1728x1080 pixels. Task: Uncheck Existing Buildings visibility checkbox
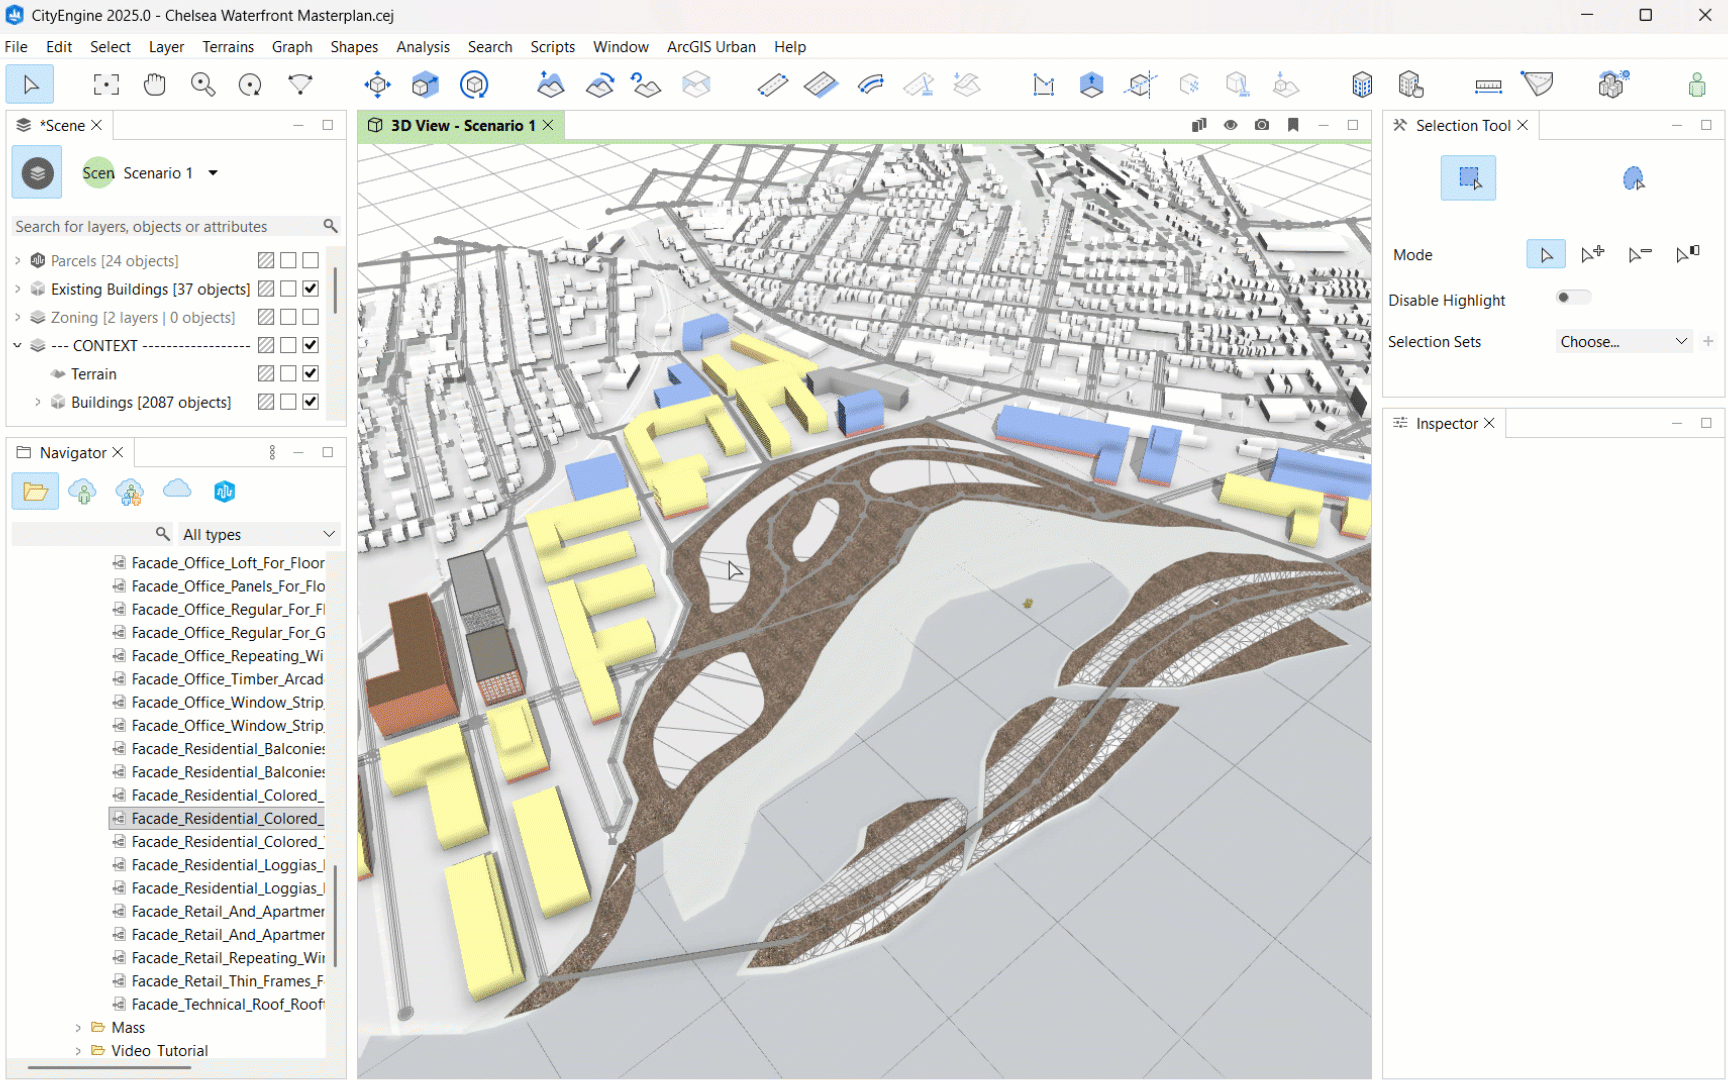pyautogui.click(x=311, y=289)
